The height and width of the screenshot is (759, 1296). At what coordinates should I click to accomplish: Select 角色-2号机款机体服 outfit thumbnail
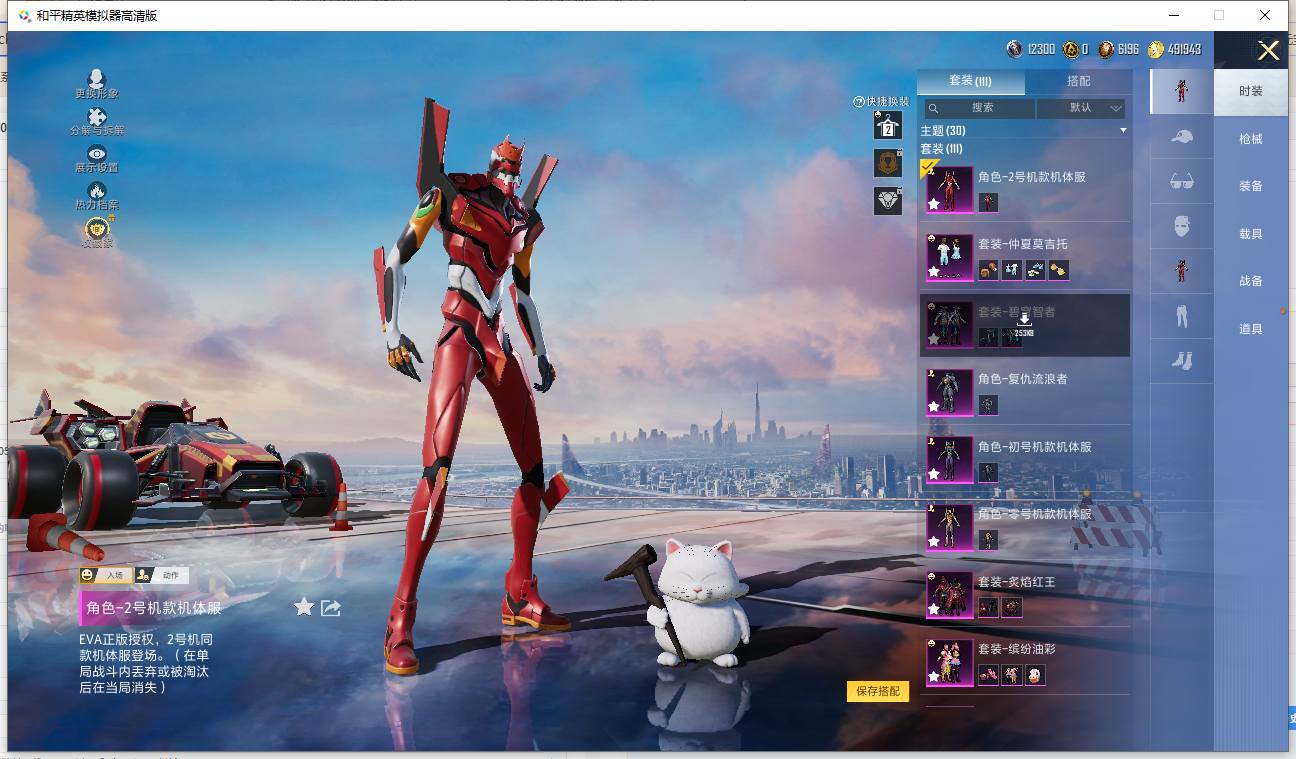point(949,189)
